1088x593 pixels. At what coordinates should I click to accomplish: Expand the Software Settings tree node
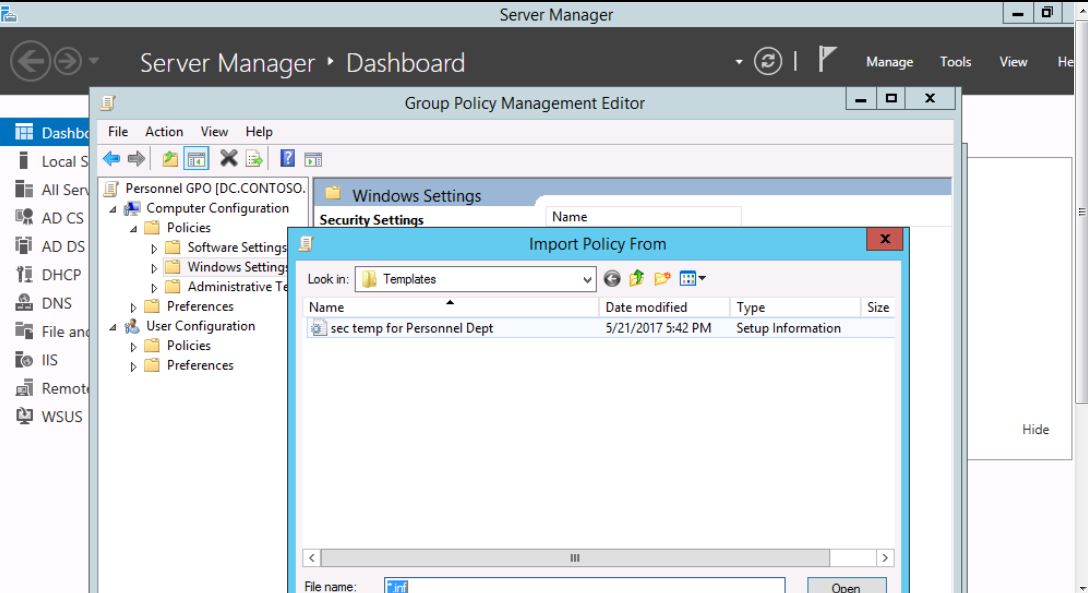click(155, 248)
